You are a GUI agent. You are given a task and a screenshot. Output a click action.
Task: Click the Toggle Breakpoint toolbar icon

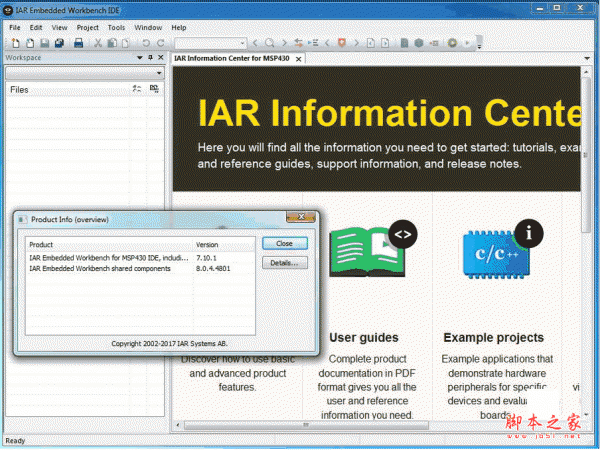point(434,43)
